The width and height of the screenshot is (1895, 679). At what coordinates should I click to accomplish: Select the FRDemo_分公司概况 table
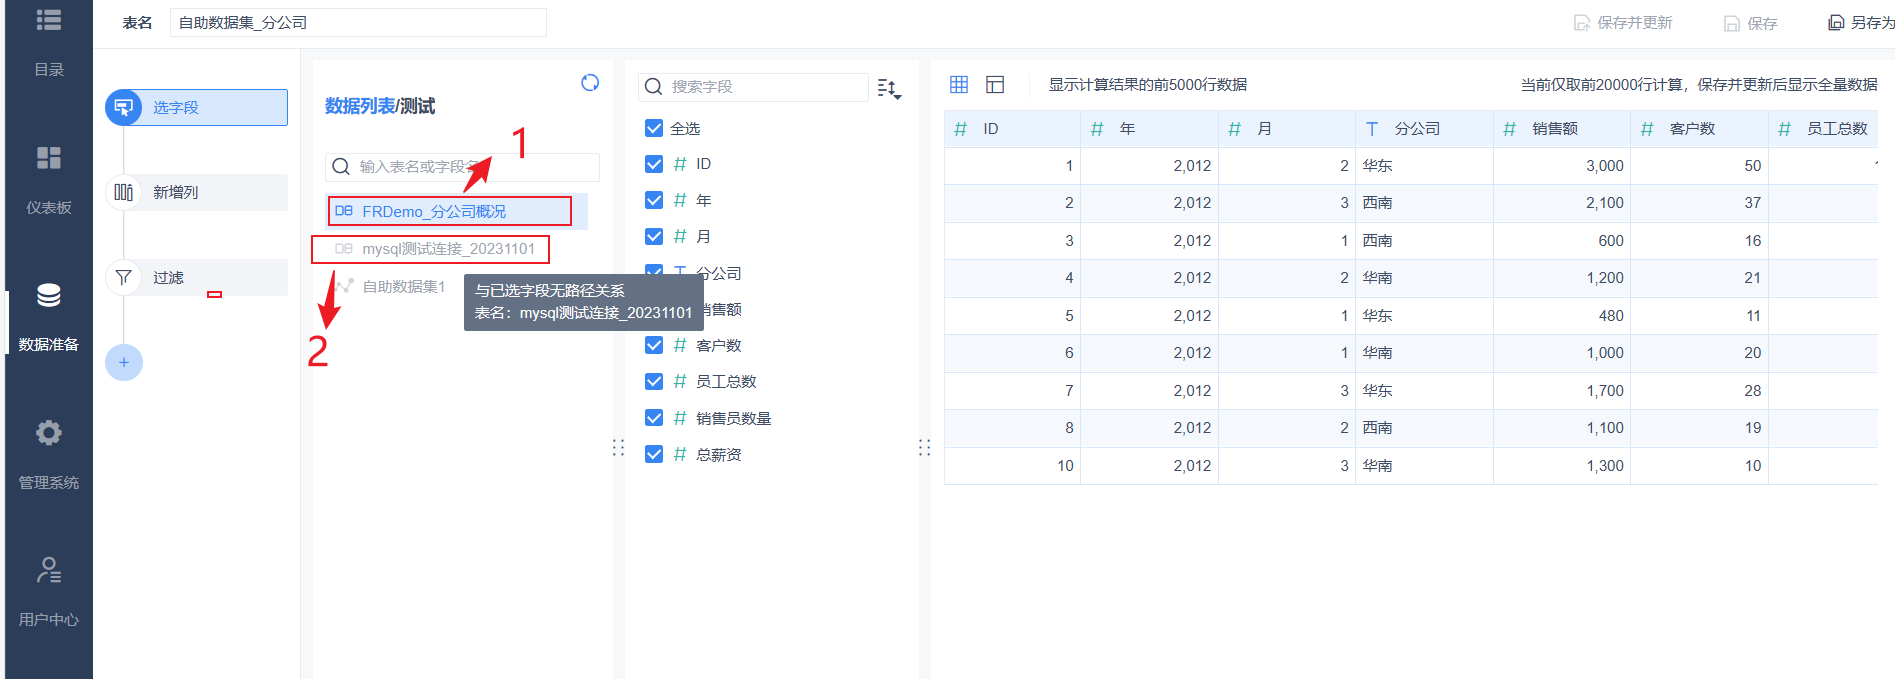434,212
